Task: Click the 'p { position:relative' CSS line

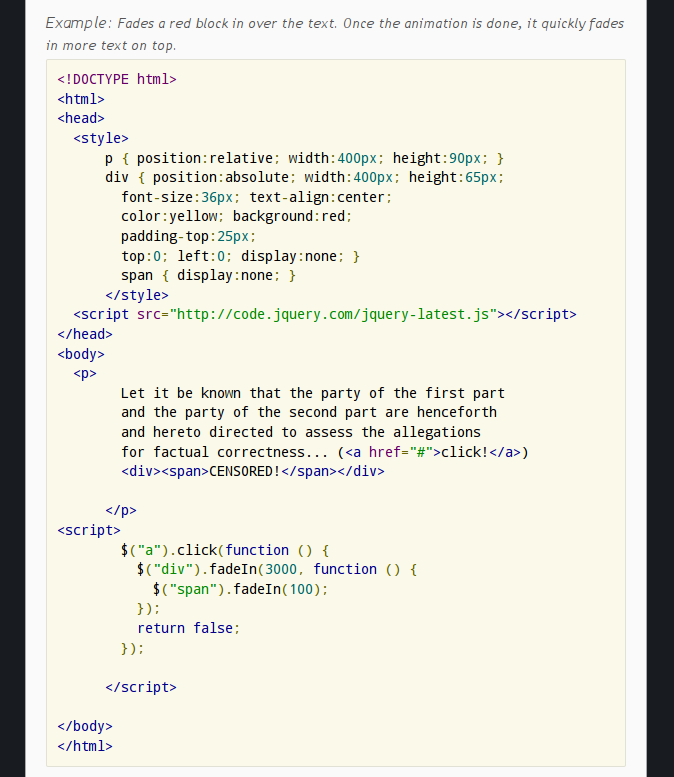Action: tap(304, 158)
